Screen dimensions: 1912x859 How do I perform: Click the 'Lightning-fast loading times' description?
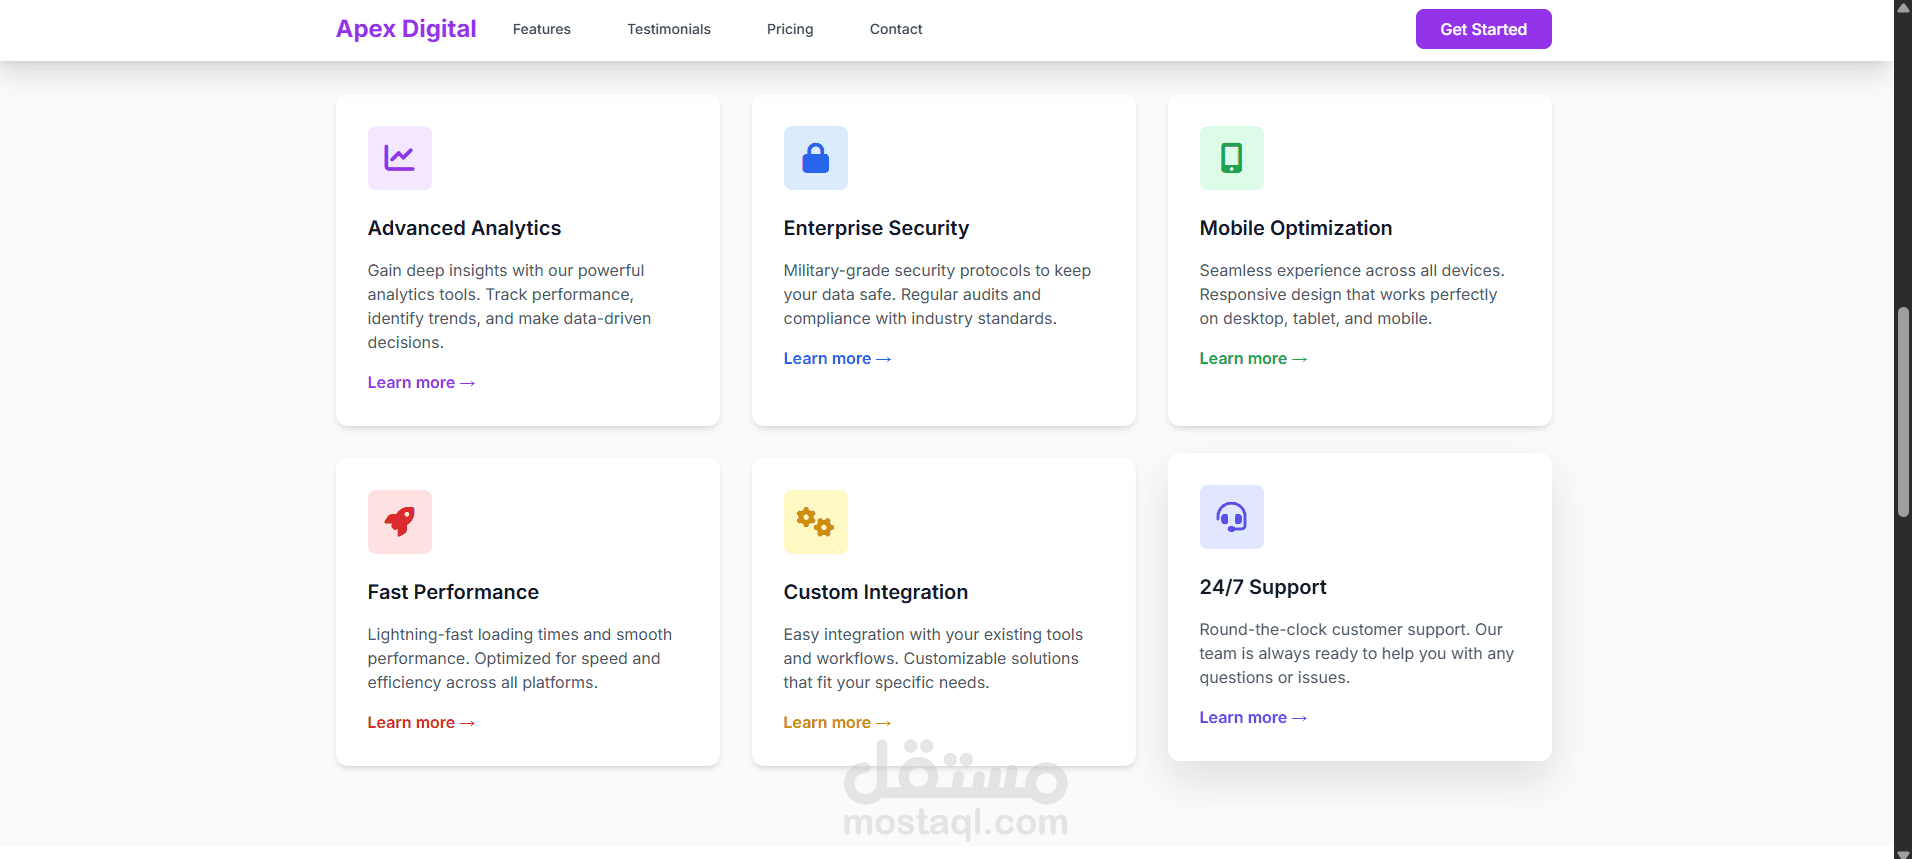point(520,658)
